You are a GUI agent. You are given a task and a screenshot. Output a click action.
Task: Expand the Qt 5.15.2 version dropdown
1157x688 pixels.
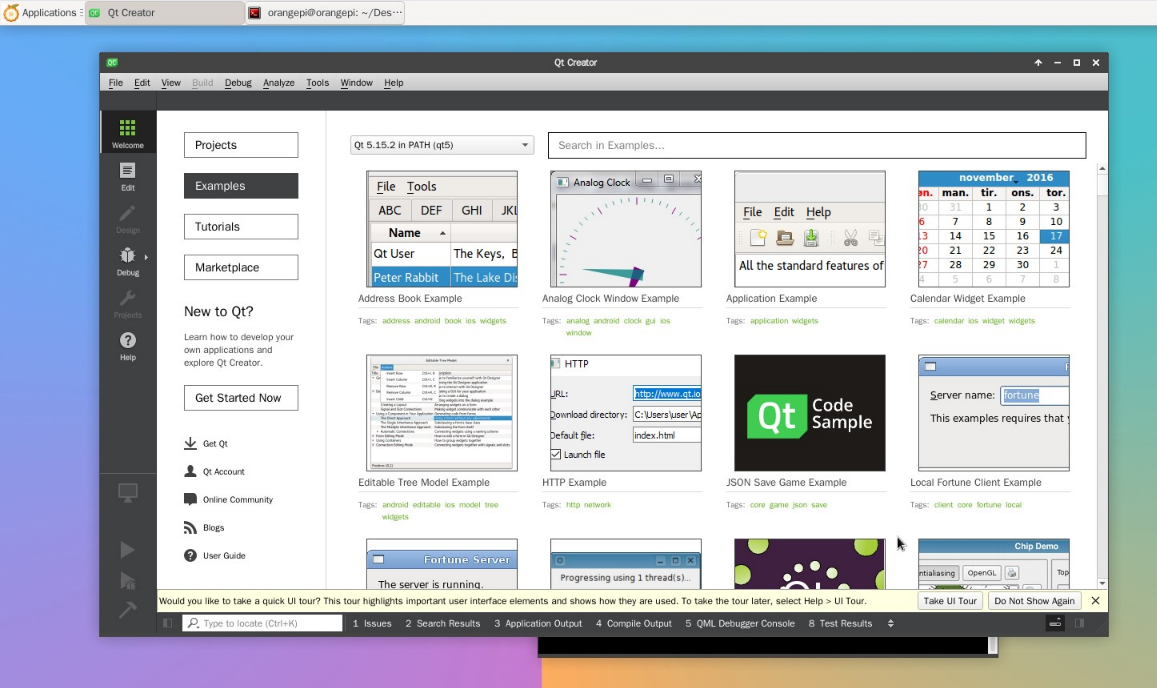[442, 145]
